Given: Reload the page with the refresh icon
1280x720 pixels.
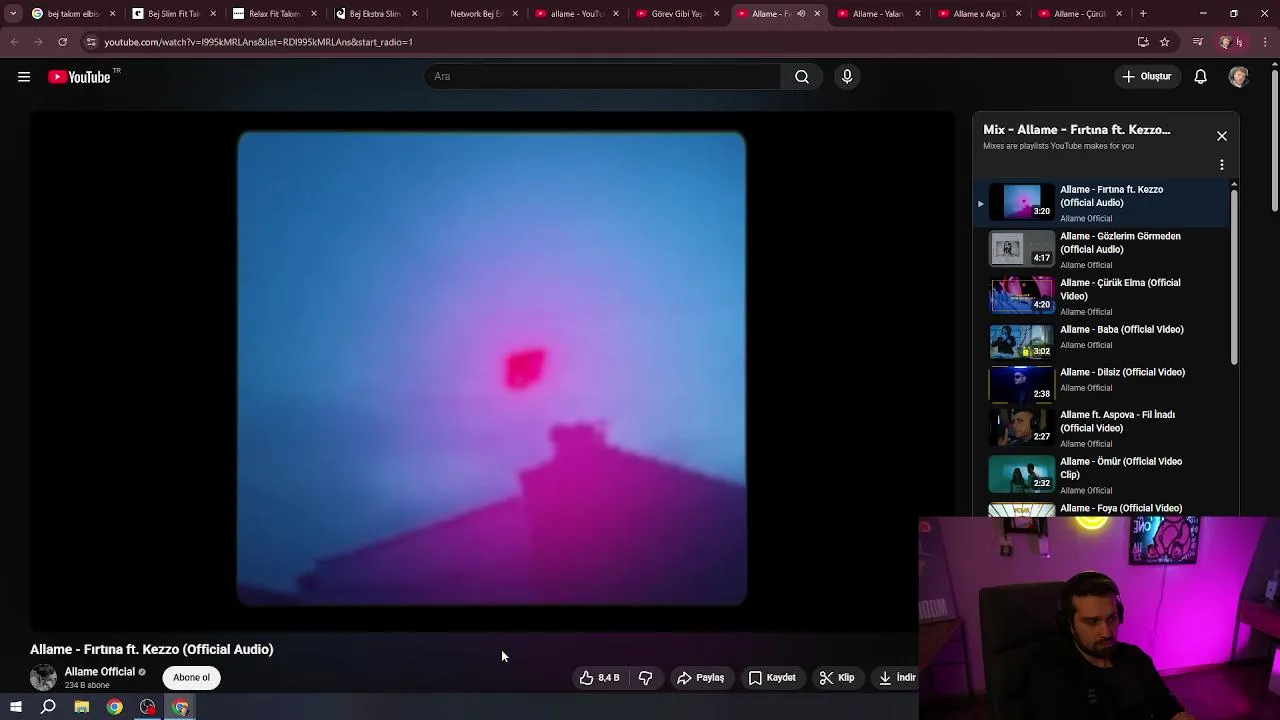Looking at the screenshot, I should click(x=62, y=42).
